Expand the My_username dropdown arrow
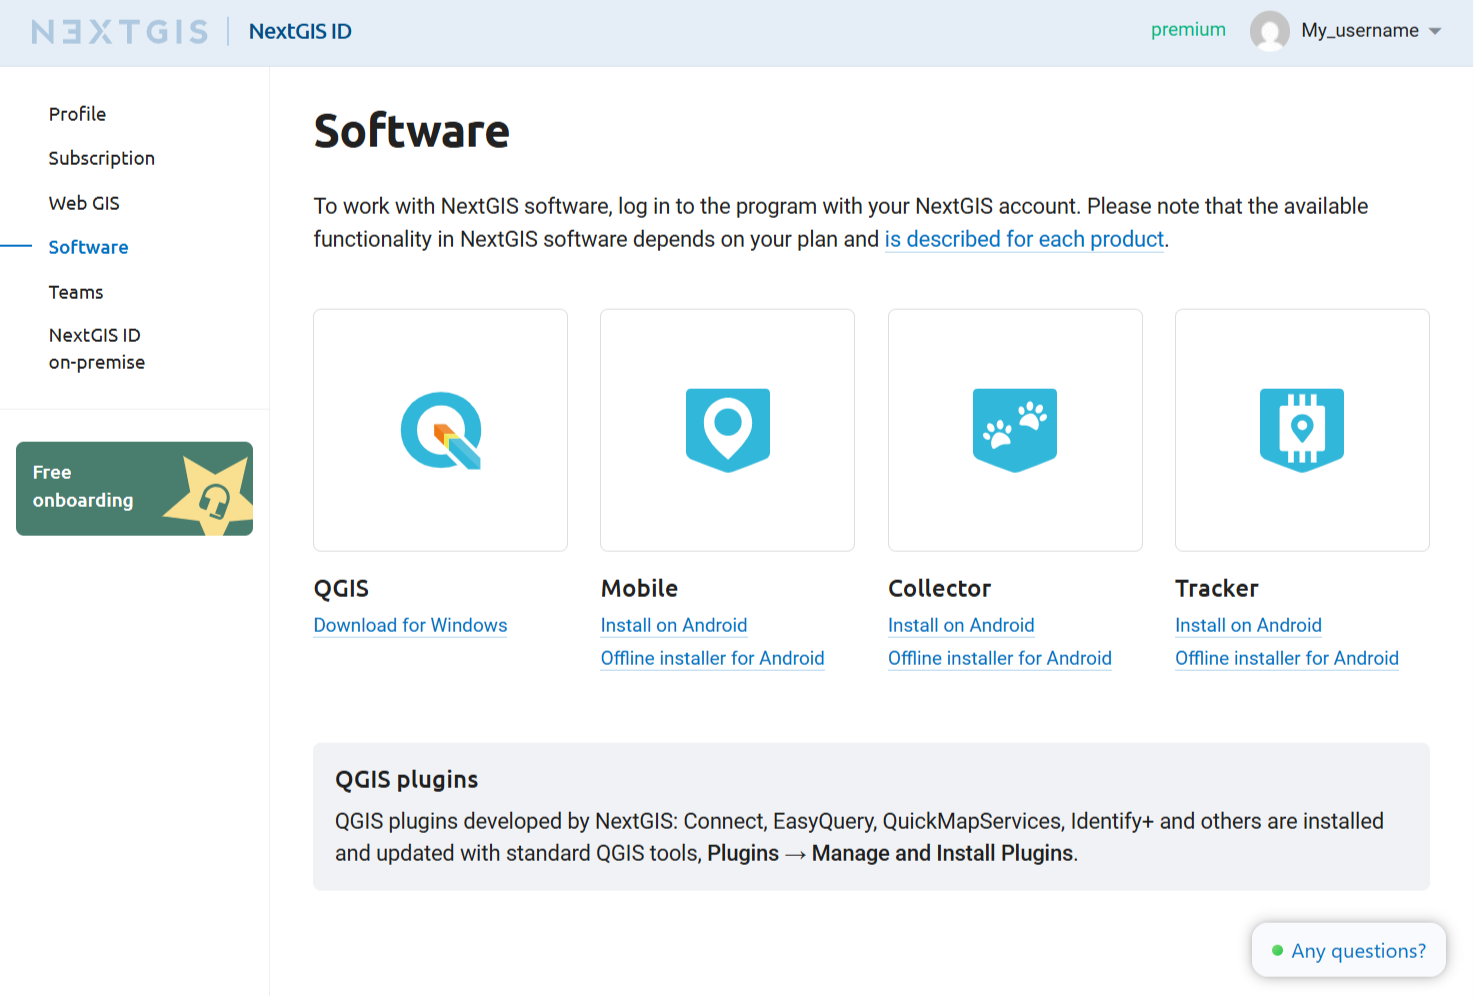This screenshot has height=996, width=1474. point(1435,31)
